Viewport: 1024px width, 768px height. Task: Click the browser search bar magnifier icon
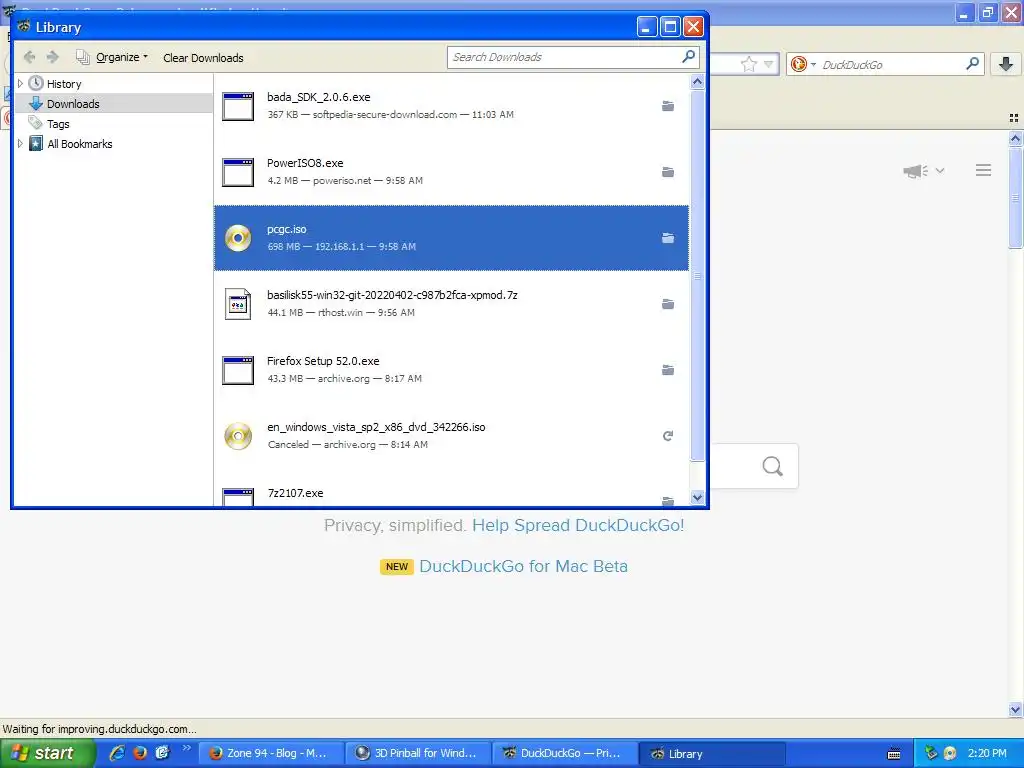point(972,64)
